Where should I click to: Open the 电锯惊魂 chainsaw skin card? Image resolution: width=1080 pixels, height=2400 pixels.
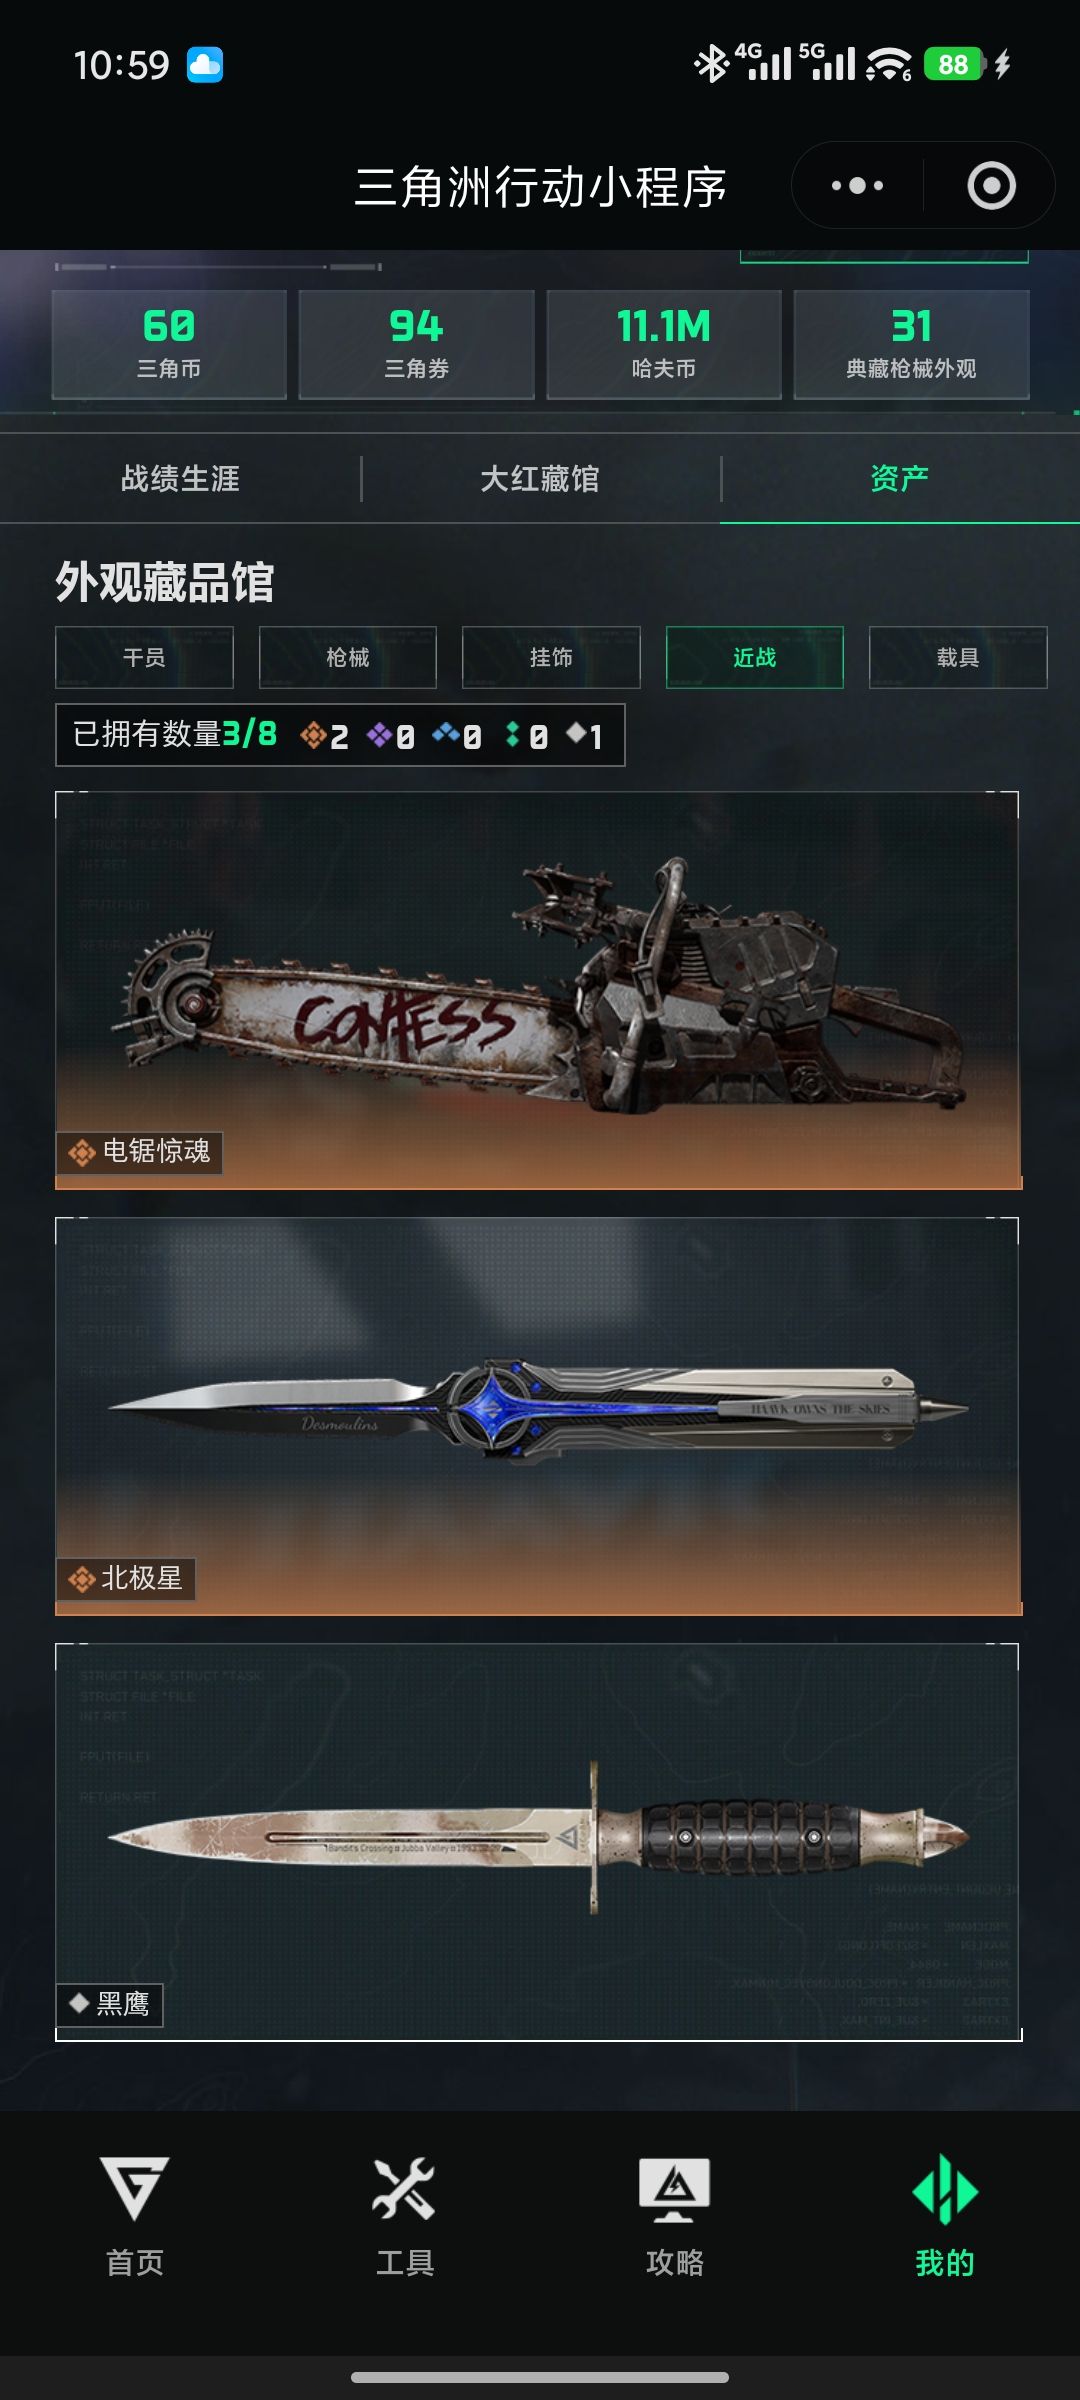(x=538, y=990)
